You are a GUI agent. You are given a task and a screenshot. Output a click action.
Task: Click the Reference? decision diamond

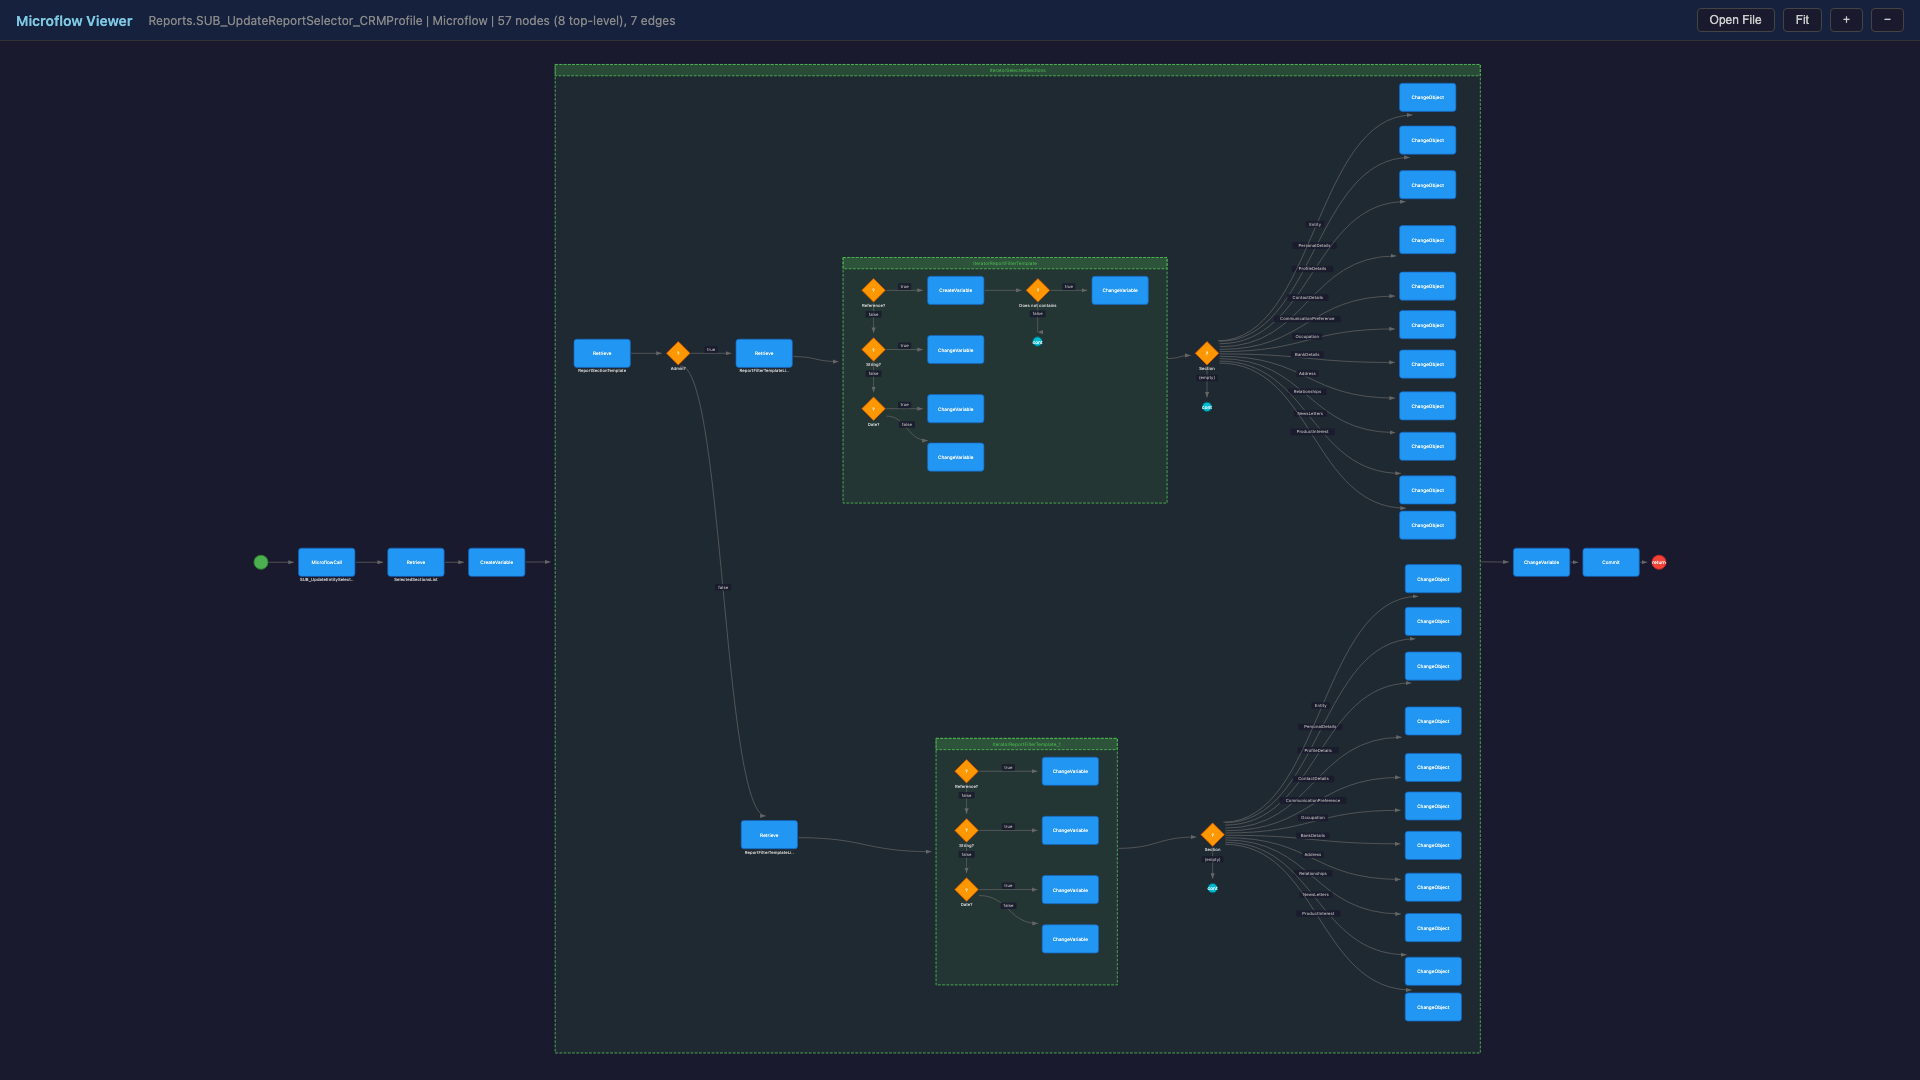pos(873,290)
